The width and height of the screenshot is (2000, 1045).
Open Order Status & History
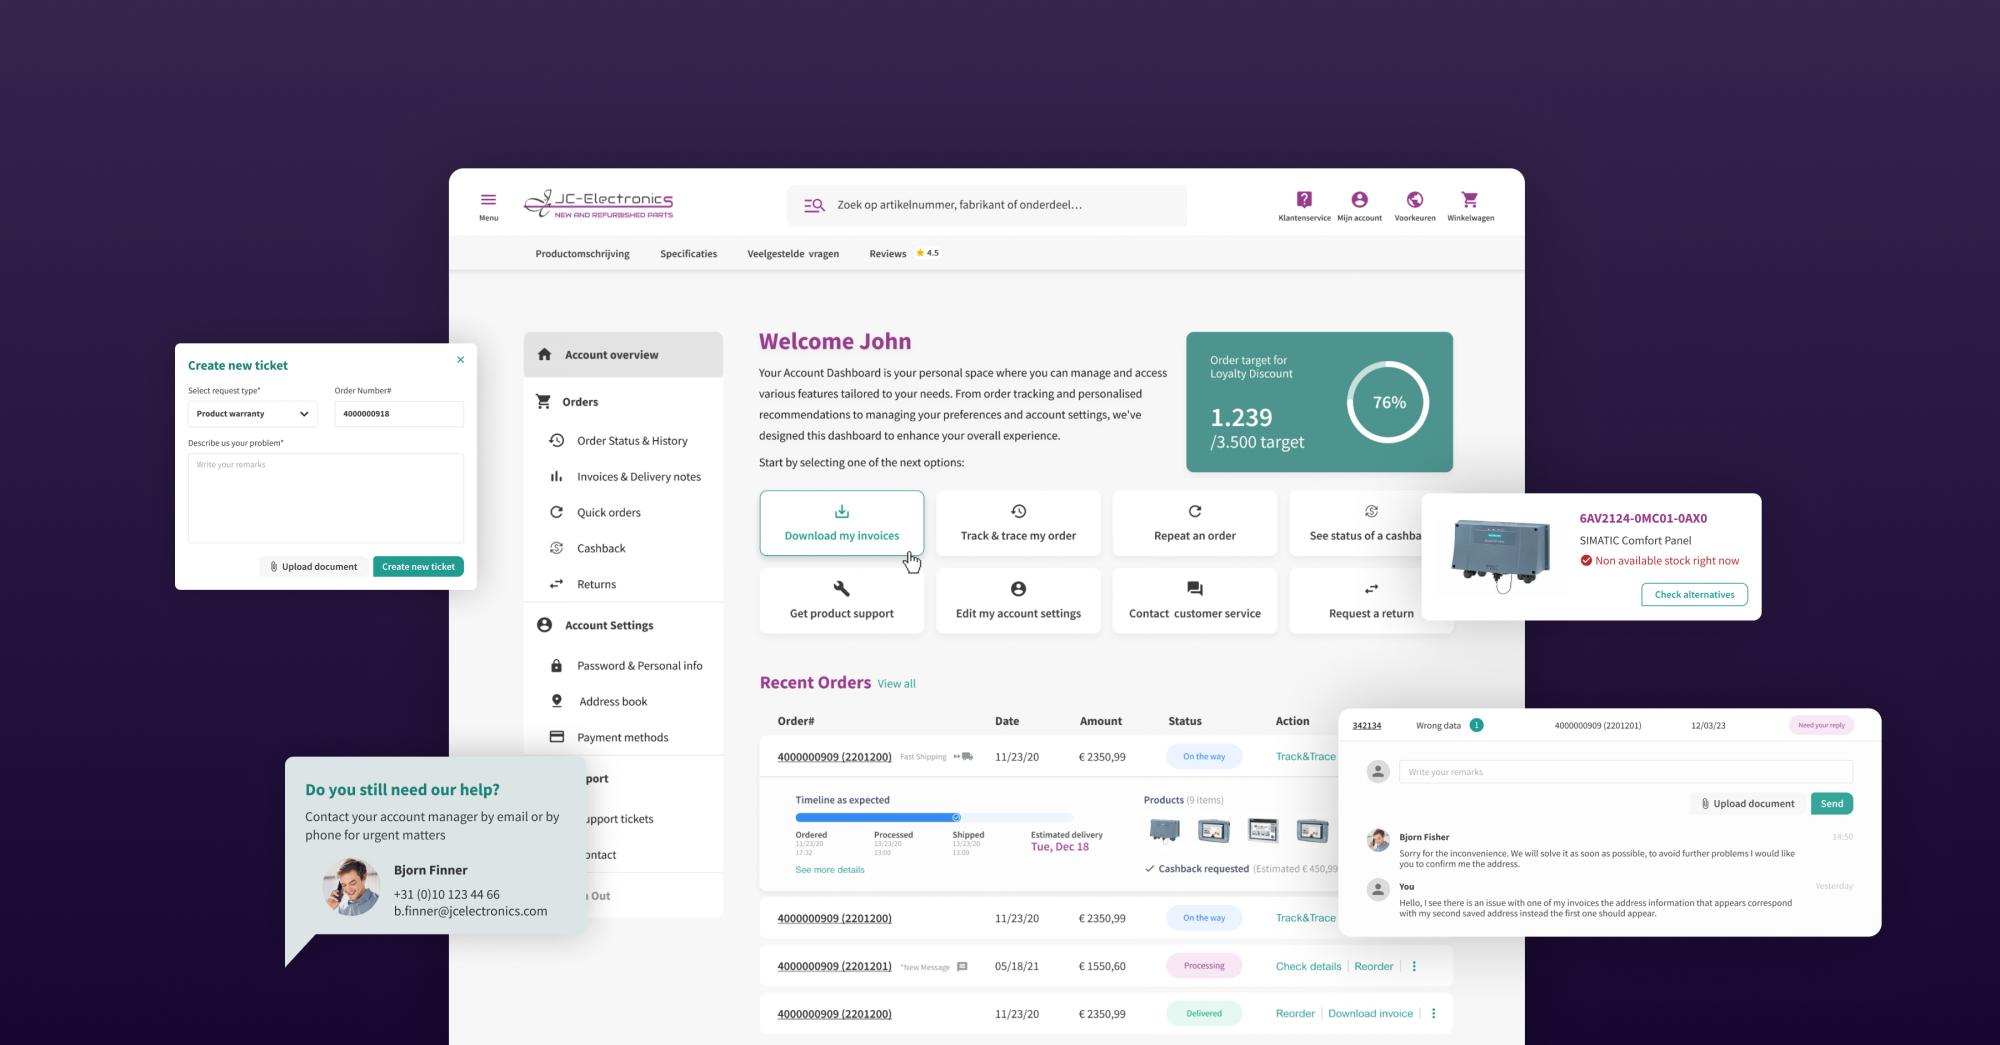point(632,441)
